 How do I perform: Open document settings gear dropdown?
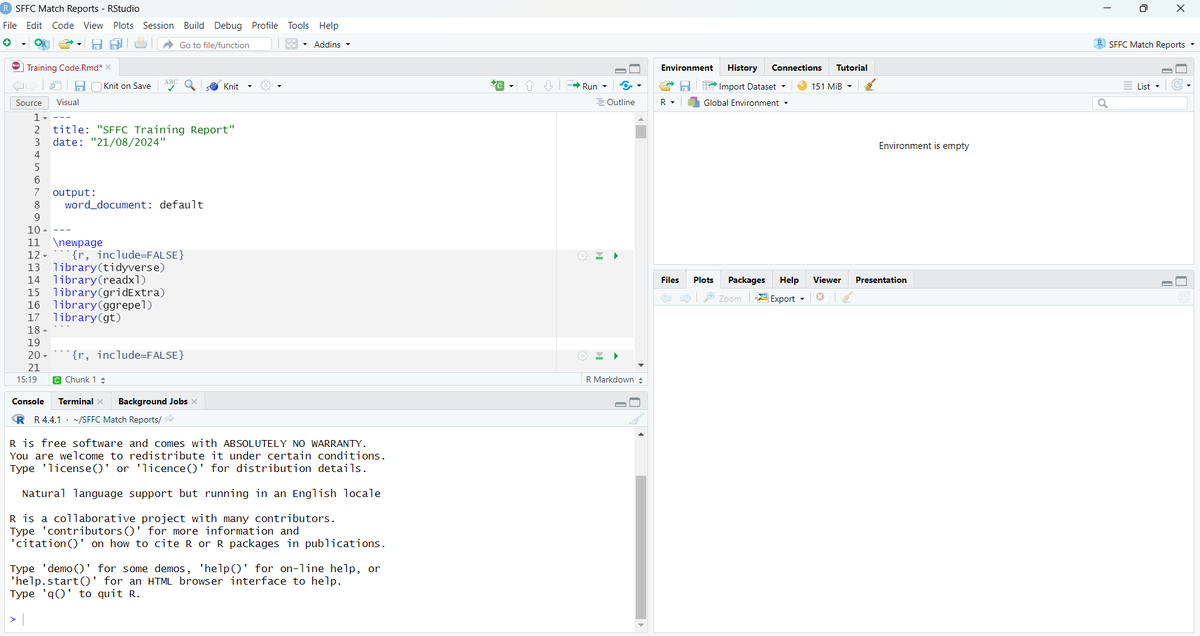[271, 86]
